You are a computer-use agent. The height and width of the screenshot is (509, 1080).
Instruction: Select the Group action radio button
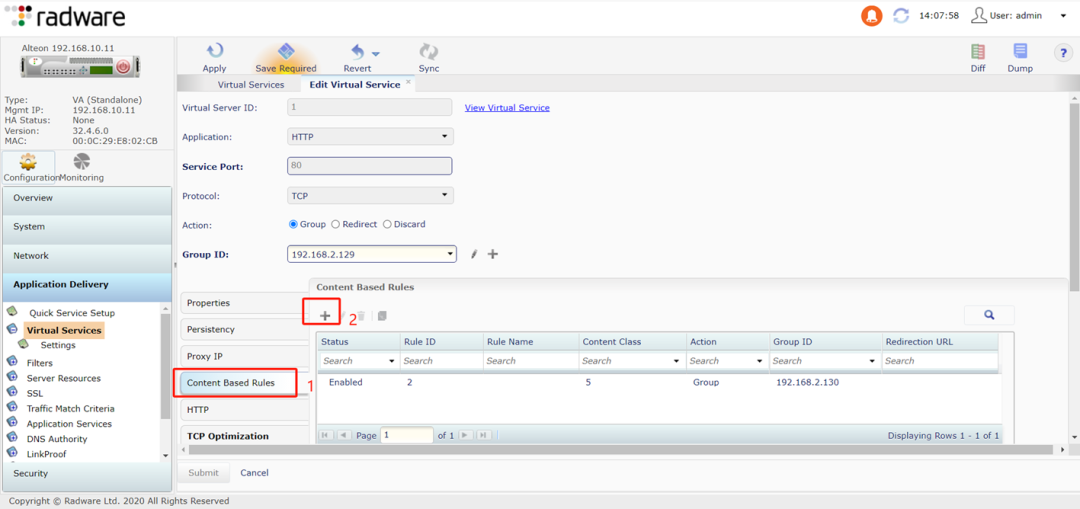pos(293,225)
